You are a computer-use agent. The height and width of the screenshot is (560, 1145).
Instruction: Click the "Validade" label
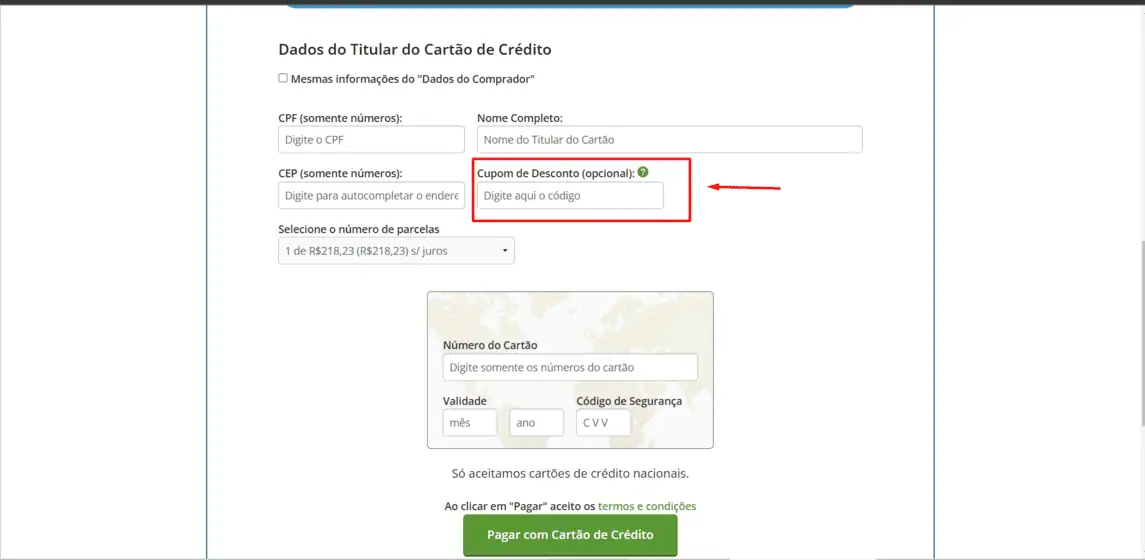pos(464,401)
